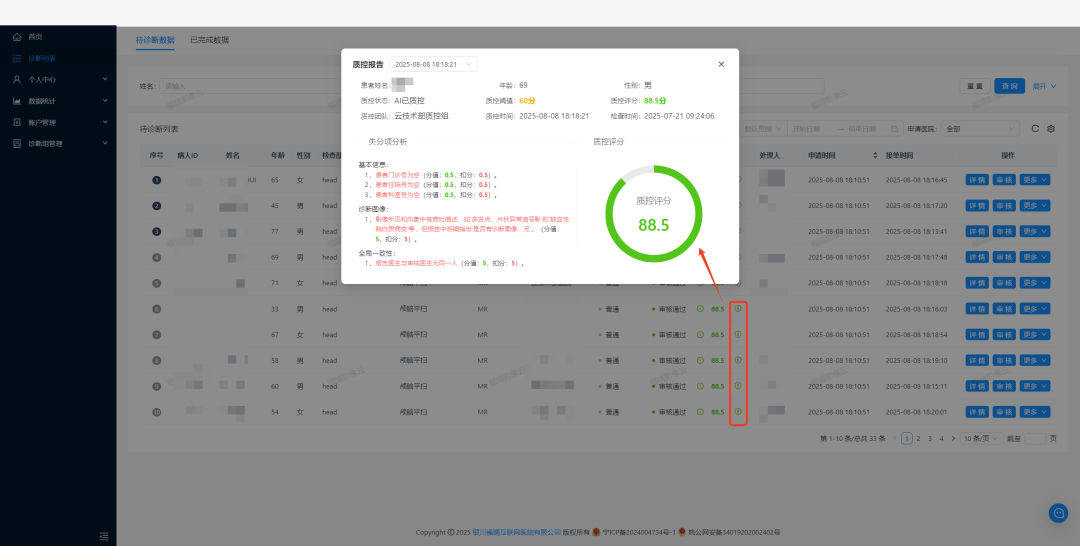
Task: Collapse sidebar using bottom menu icon
Action: pyautogui.click(x=103, y=536)
